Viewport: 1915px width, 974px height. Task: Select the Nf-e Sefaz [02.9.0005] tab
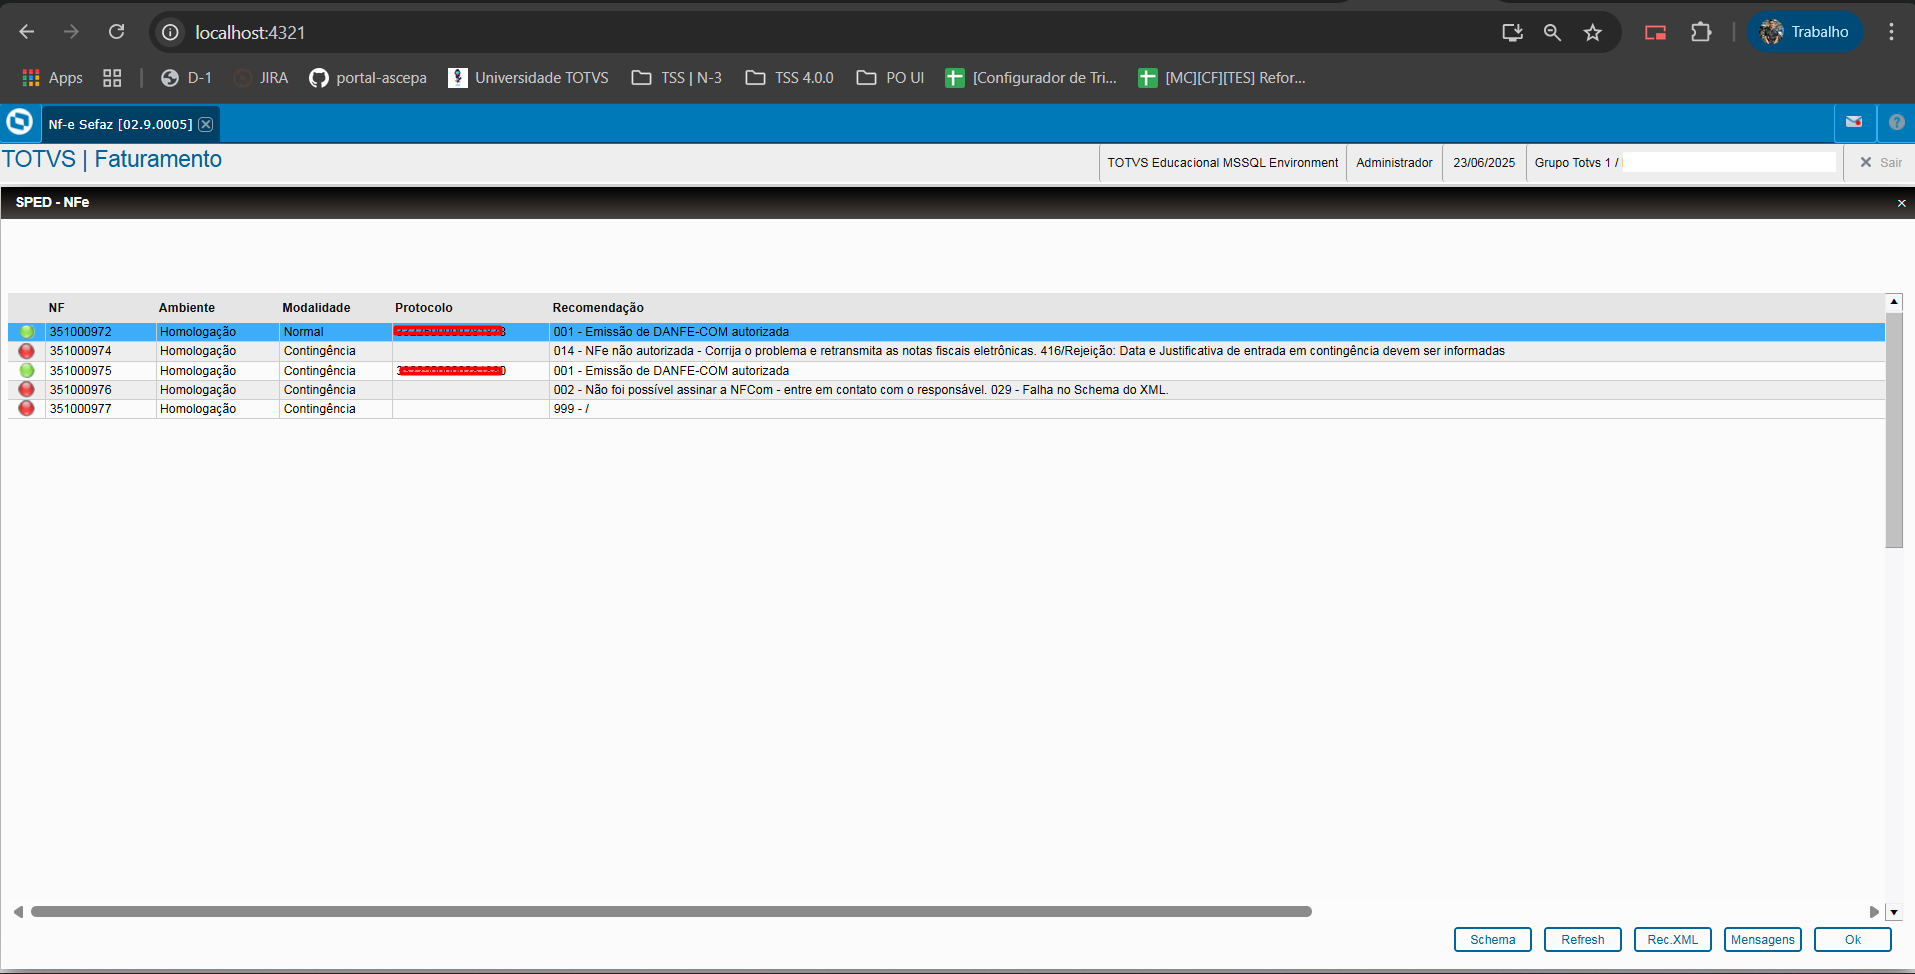tap(120, 124)
